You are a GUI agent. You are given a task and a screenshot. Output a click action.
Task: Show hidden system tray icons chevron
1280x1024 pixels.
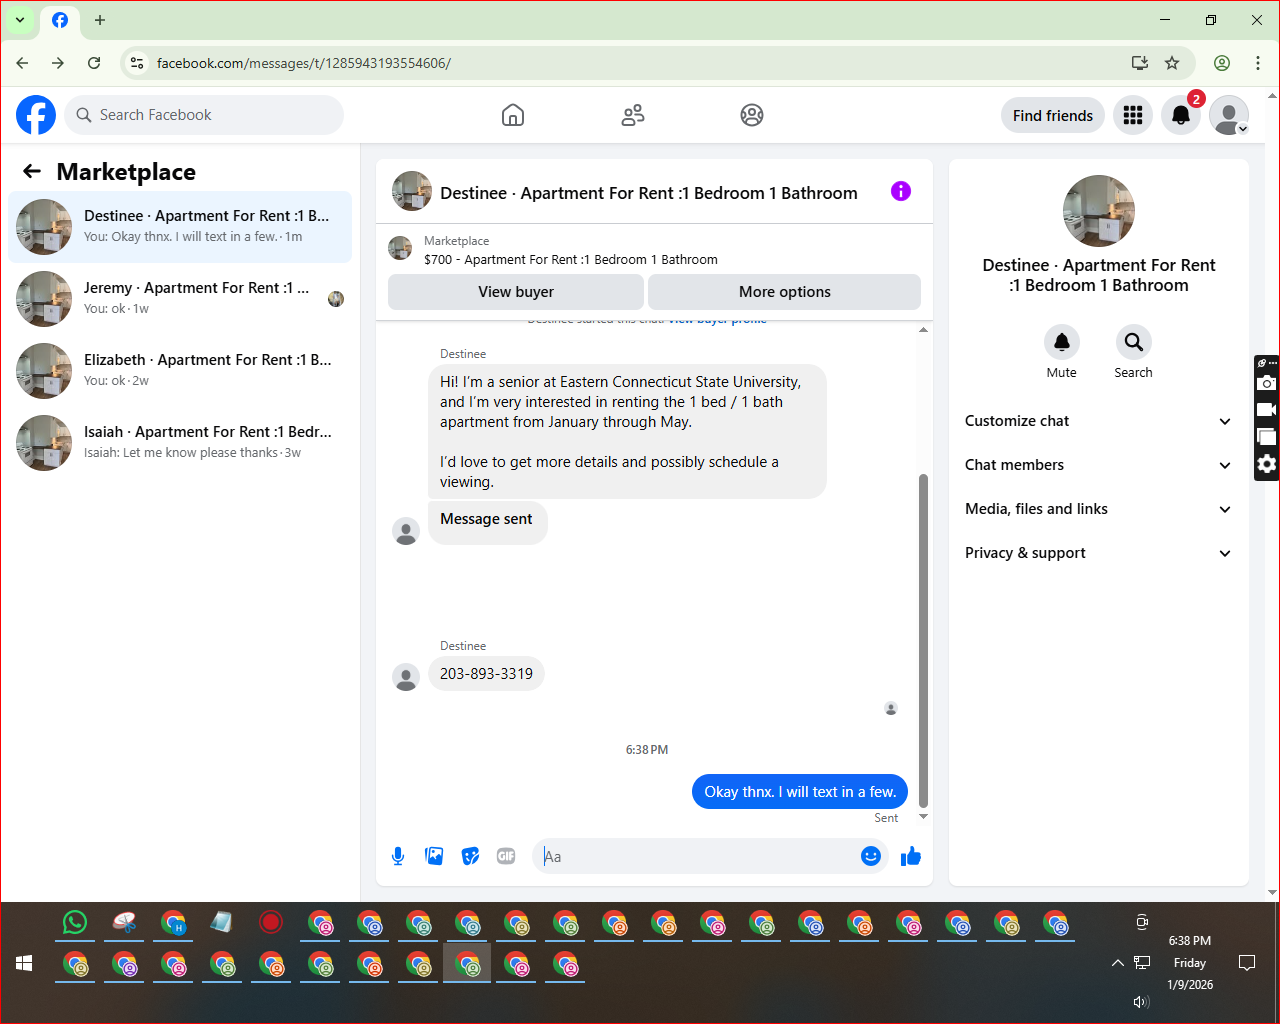tap(1117, 963)
